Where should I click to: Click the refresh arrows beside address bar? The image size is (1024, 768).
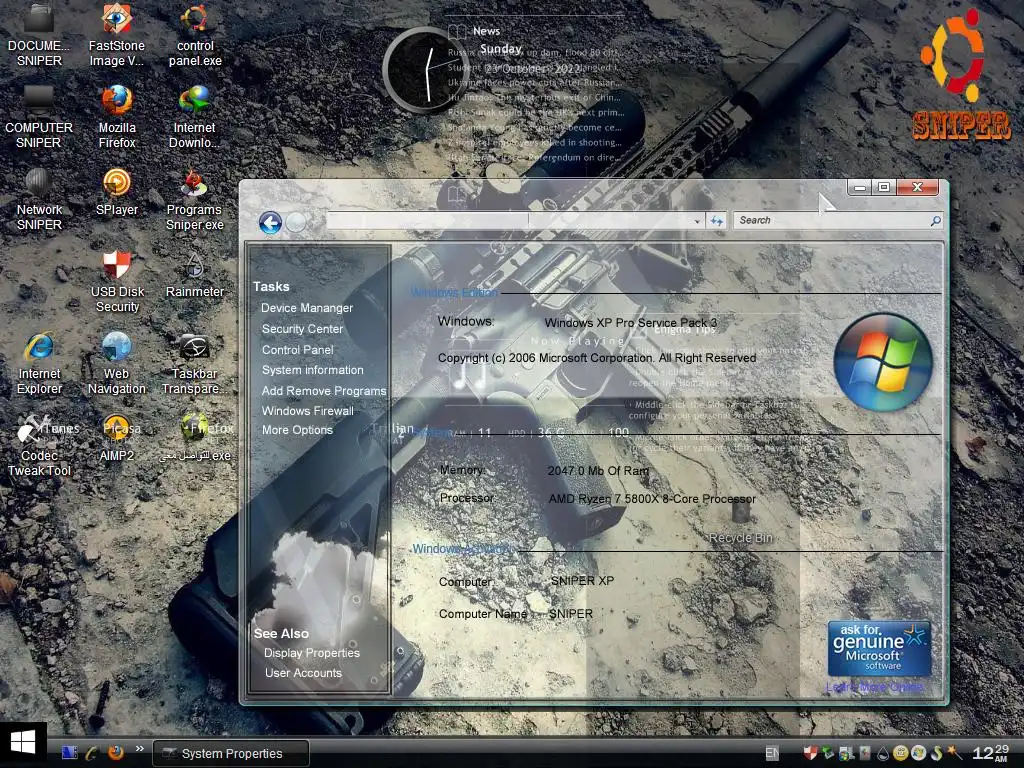[x=716, y=221]
